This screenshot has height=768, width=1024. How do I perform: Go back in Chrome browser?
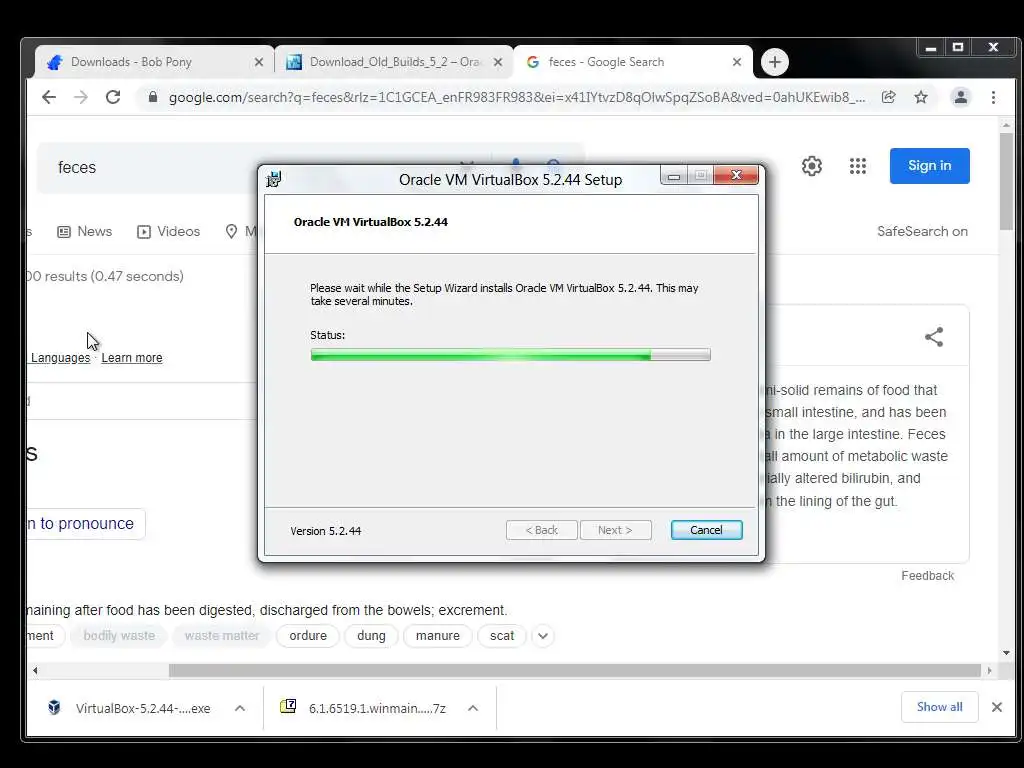[49, 97]
